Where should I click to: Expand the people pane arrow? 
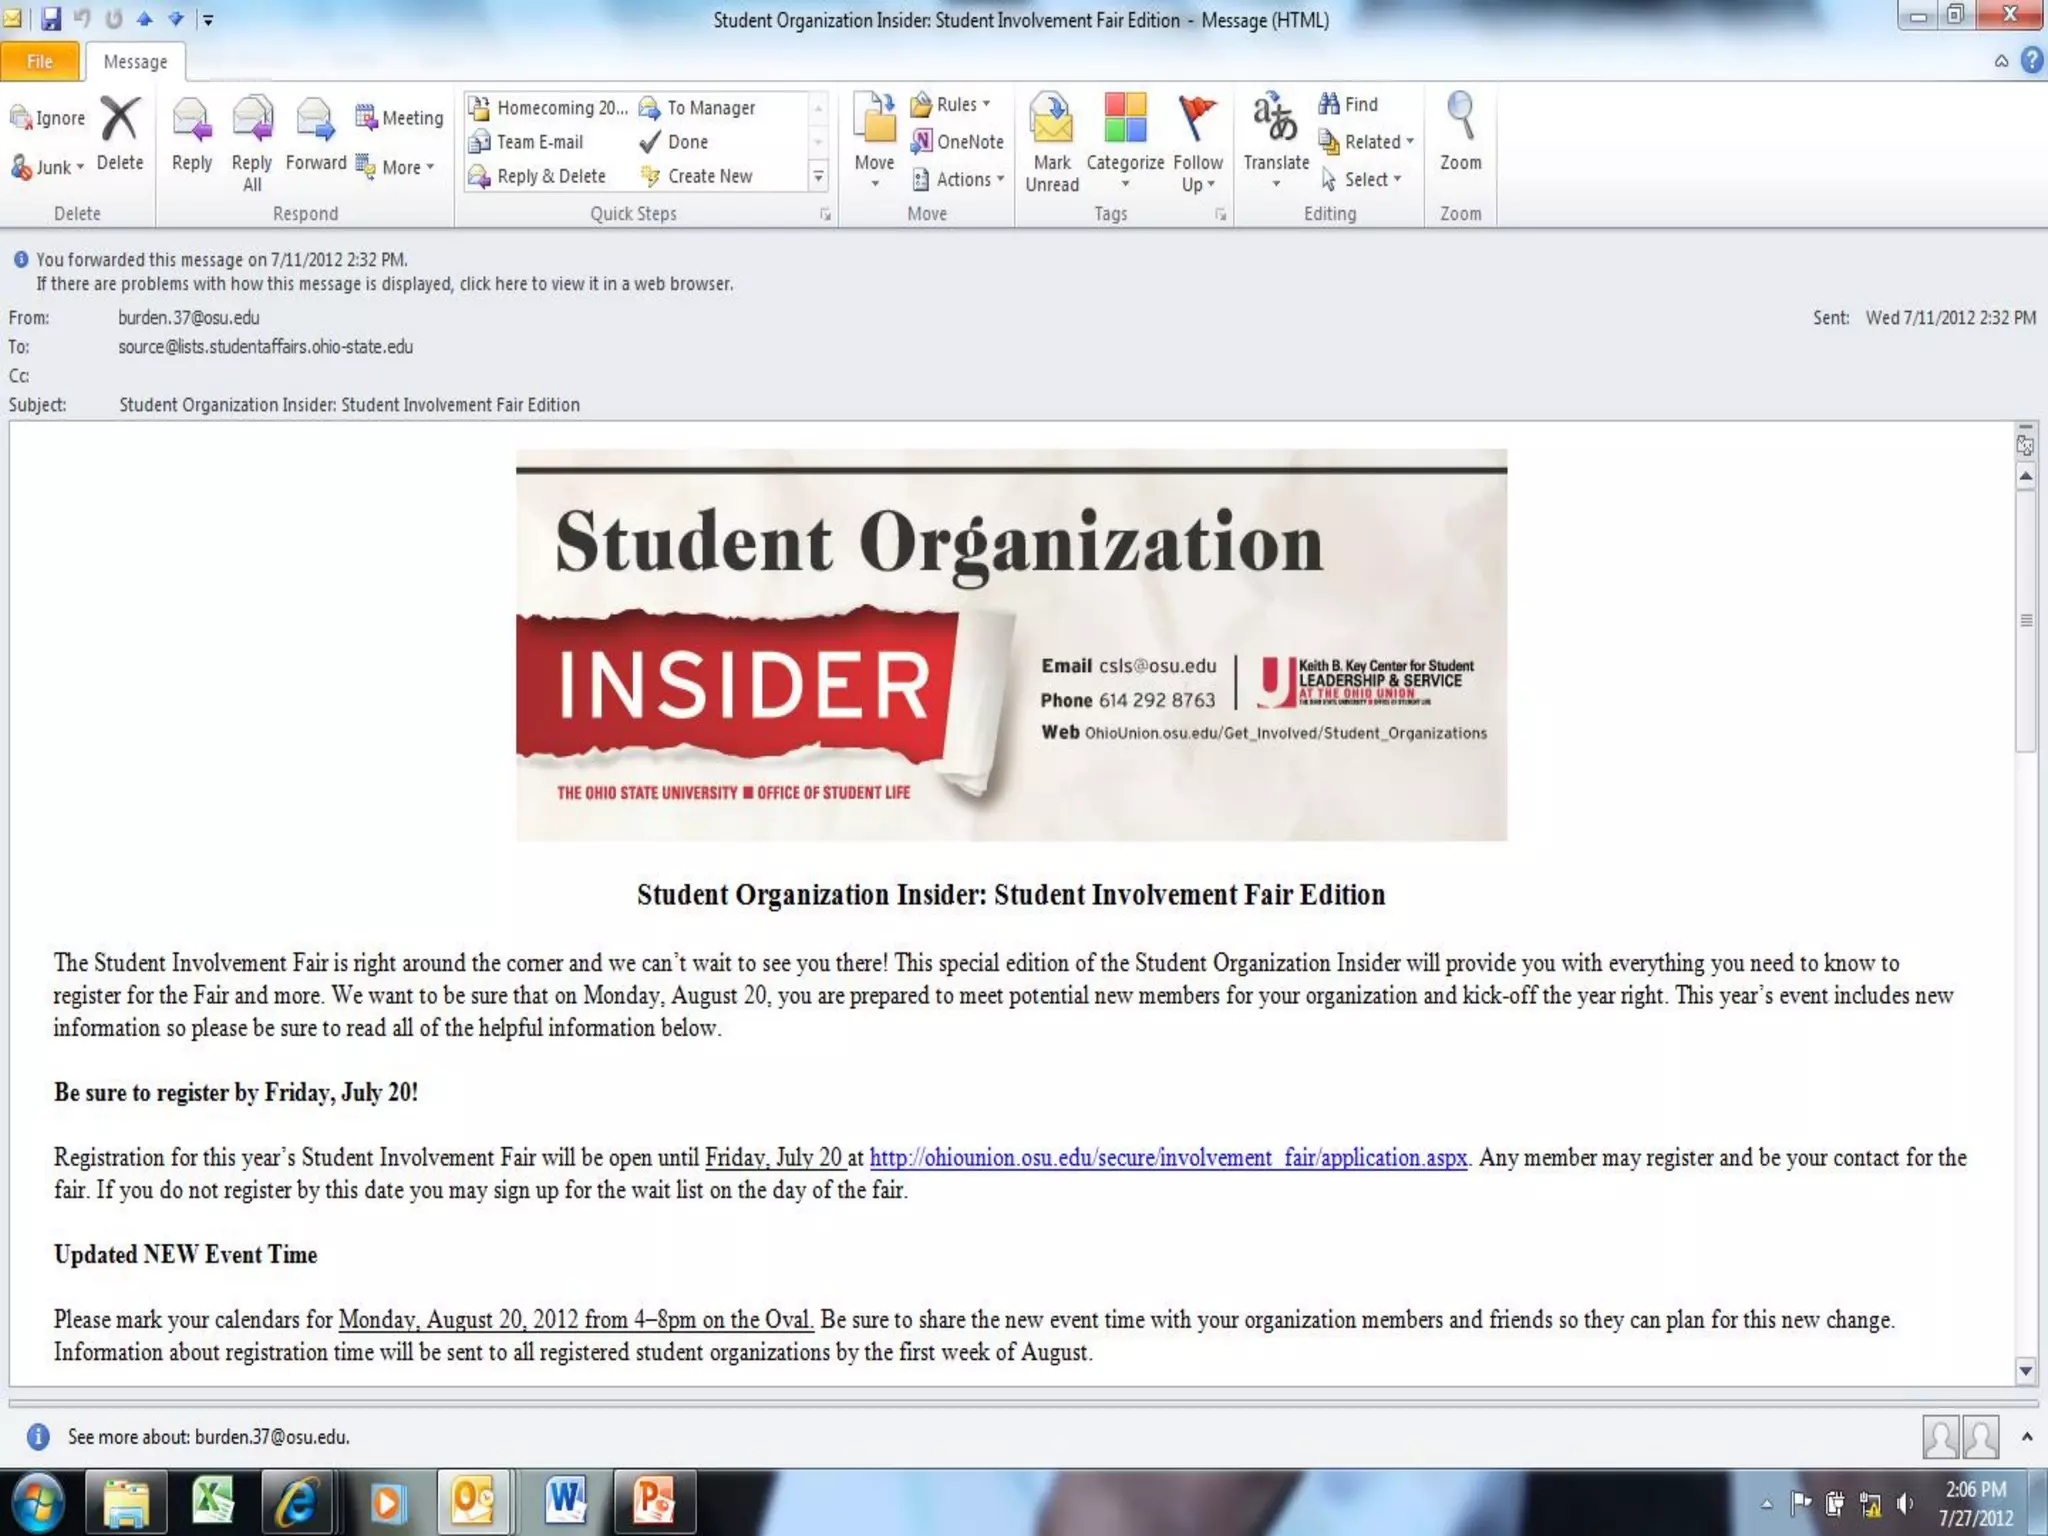tap(2027, 1437)
